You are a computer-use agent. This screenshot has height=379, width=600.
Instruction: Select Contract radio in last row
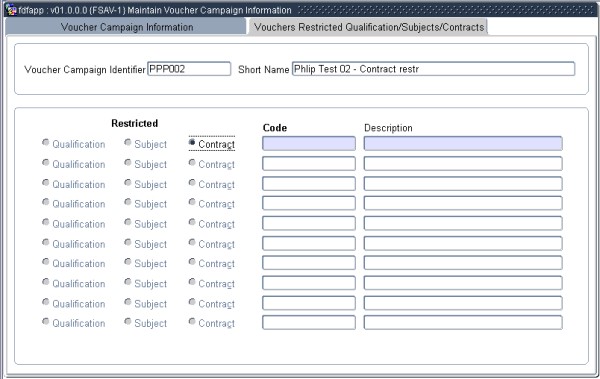192,321
